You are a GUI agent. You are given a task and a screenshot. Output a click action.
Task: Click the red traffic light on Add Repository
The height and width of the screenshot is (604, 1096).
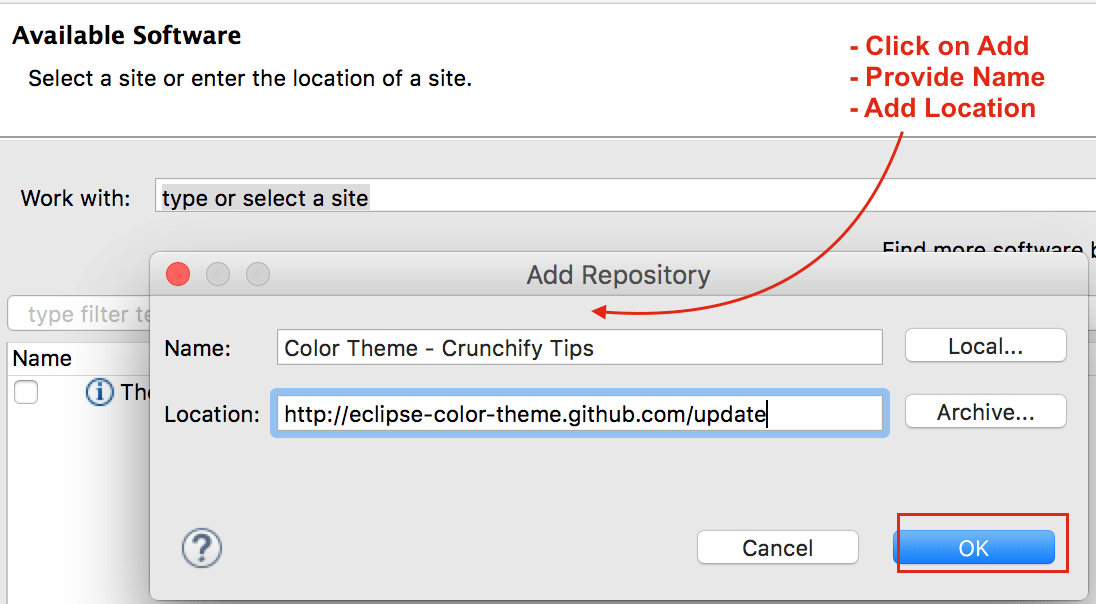(178, 274)
